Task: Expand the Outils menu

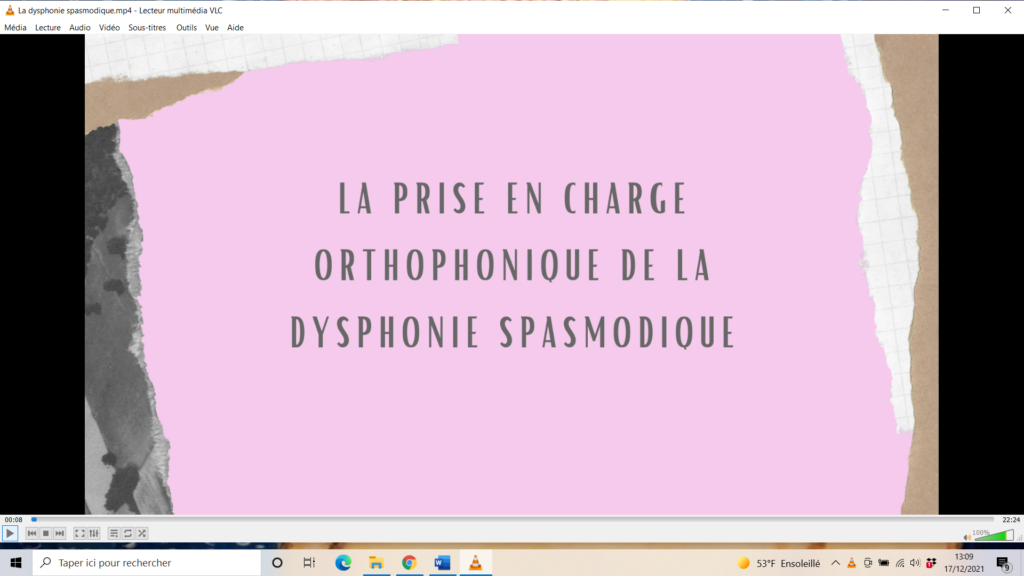Action: pyautogui.click(x=186, y=28)
